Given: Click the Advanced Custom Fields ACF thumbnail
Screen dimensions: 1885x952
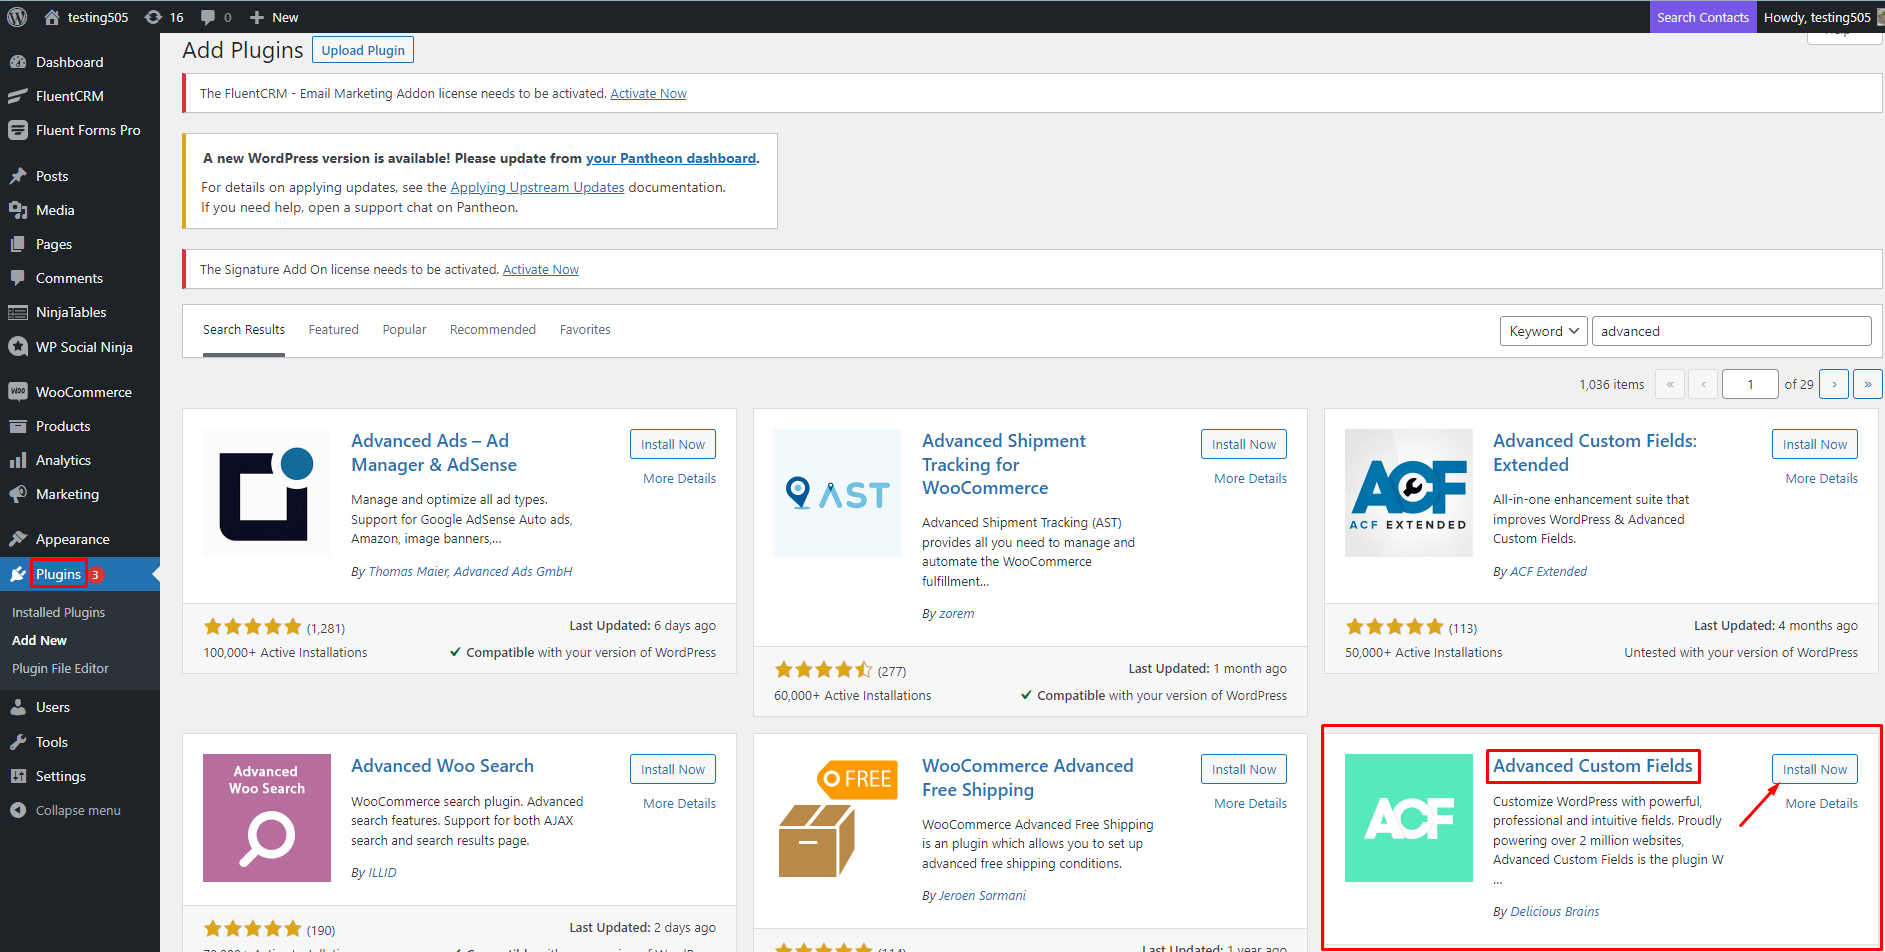Looking at the screenshot, I should (1408, 818).
